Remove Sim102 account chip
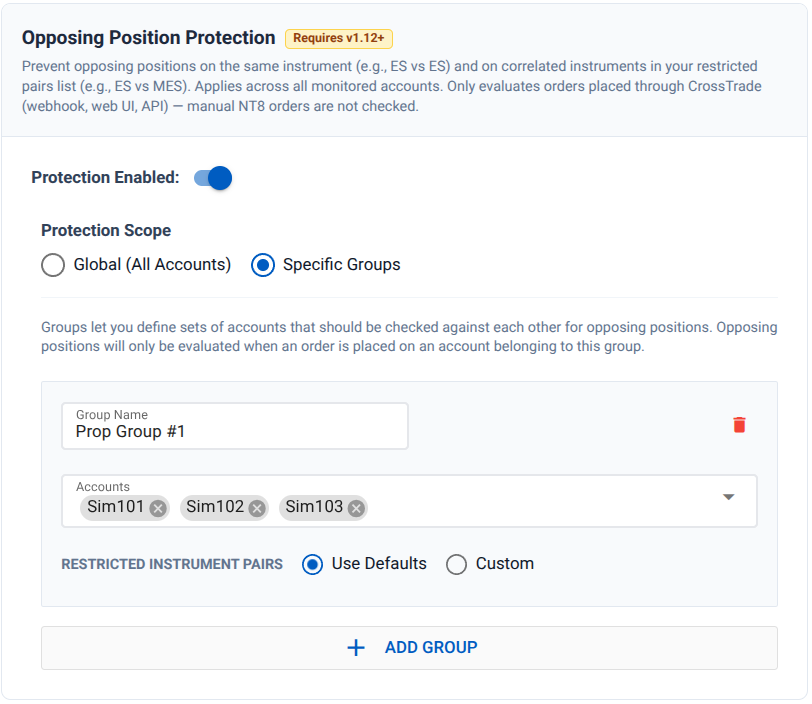Screen dimensions: 812x704 (x=255, y=508)
